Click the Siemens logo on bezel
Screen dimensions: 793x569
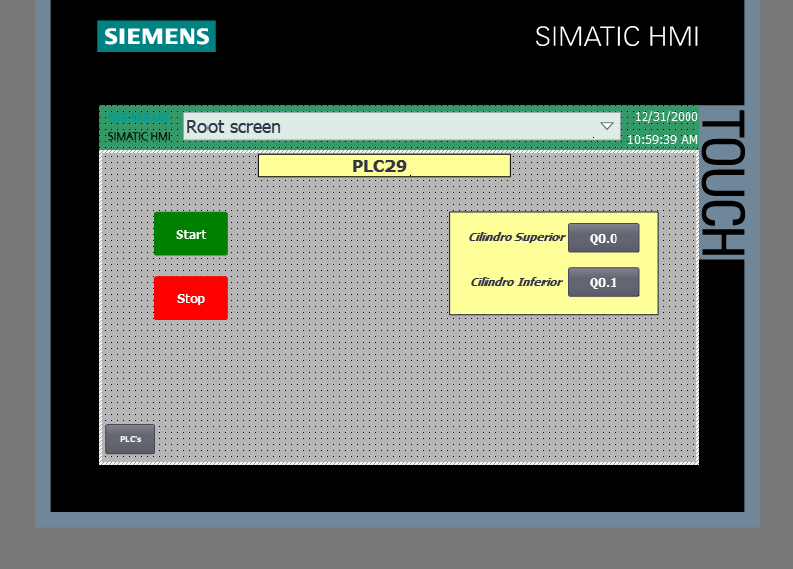(156, 36)
